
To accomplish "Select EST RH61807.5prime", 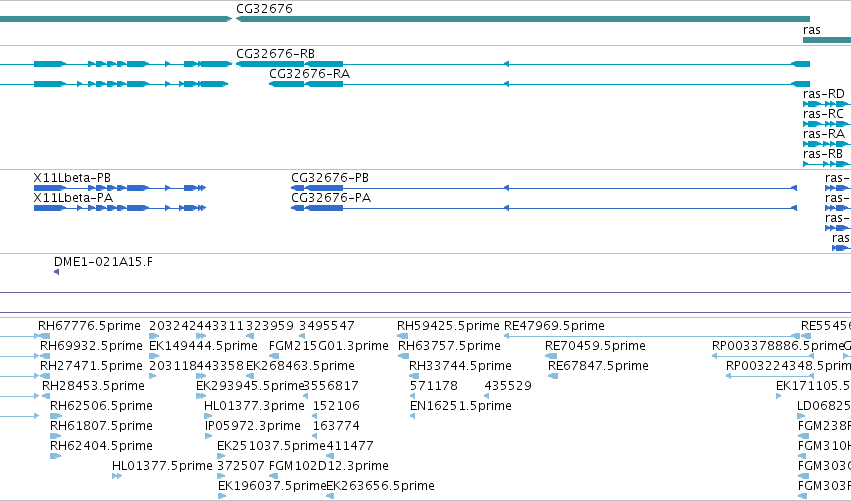I will pos(101,427).
